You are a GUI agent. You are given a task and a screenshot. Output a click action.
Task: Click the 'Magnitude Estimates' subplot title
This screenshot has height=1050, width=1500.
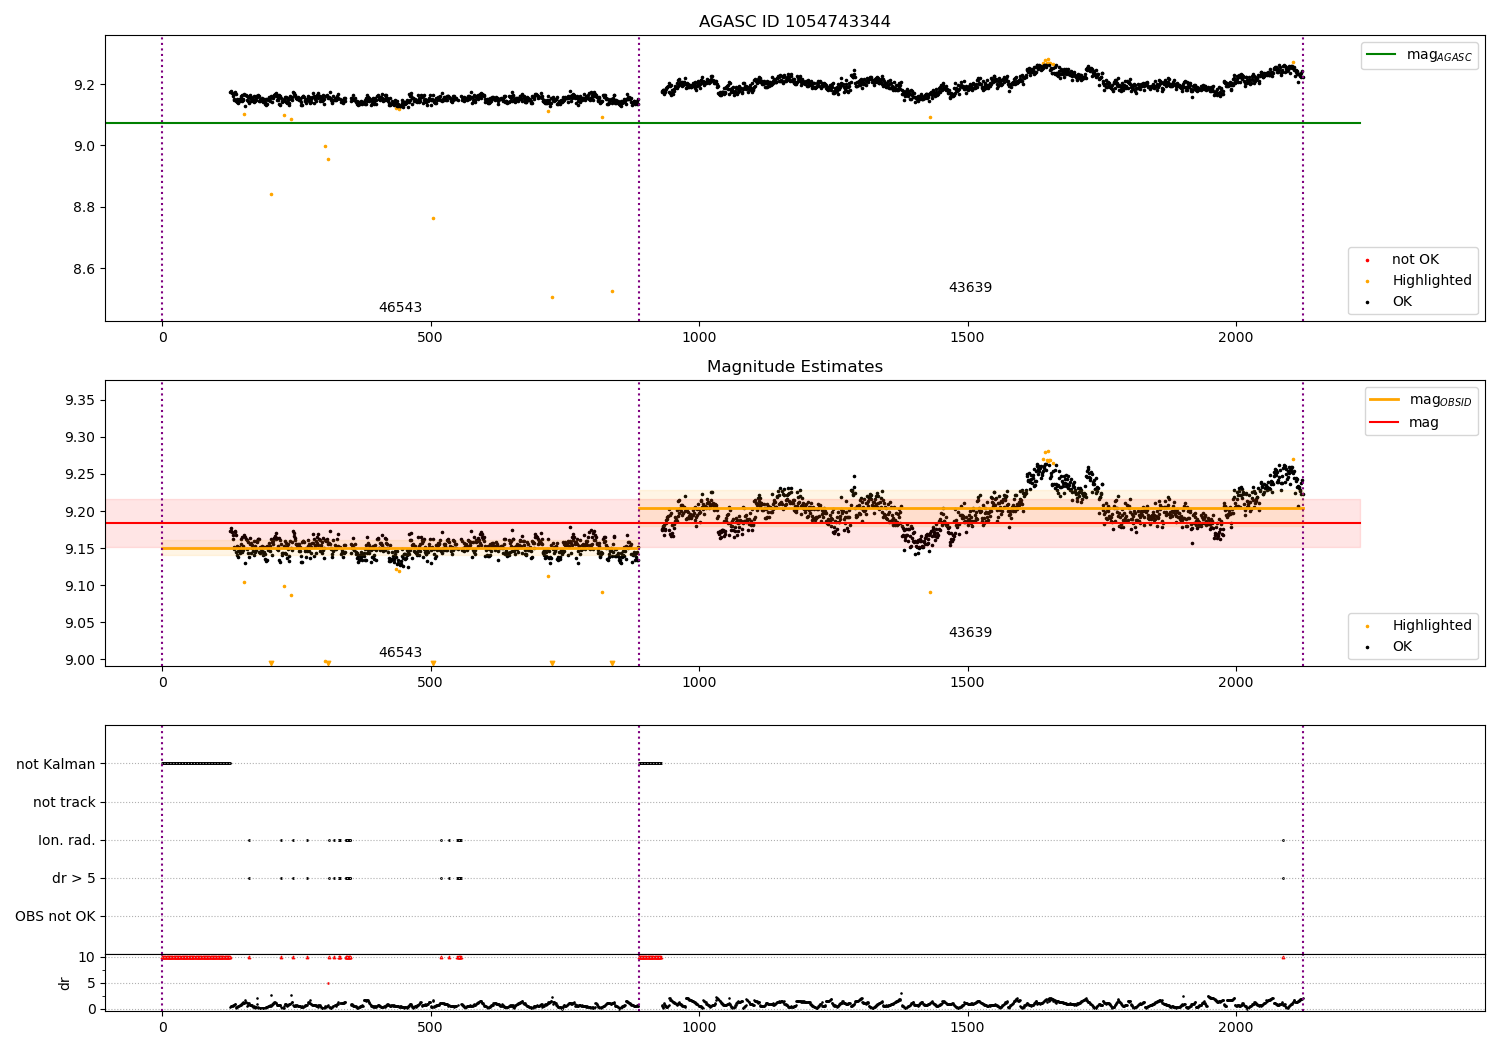coord(794,367)
